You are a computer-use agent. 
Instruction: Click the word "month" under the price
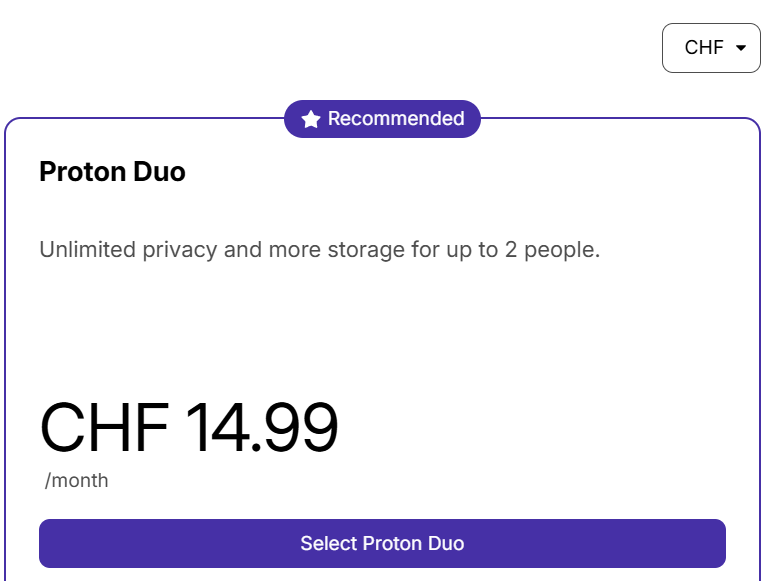80,481
